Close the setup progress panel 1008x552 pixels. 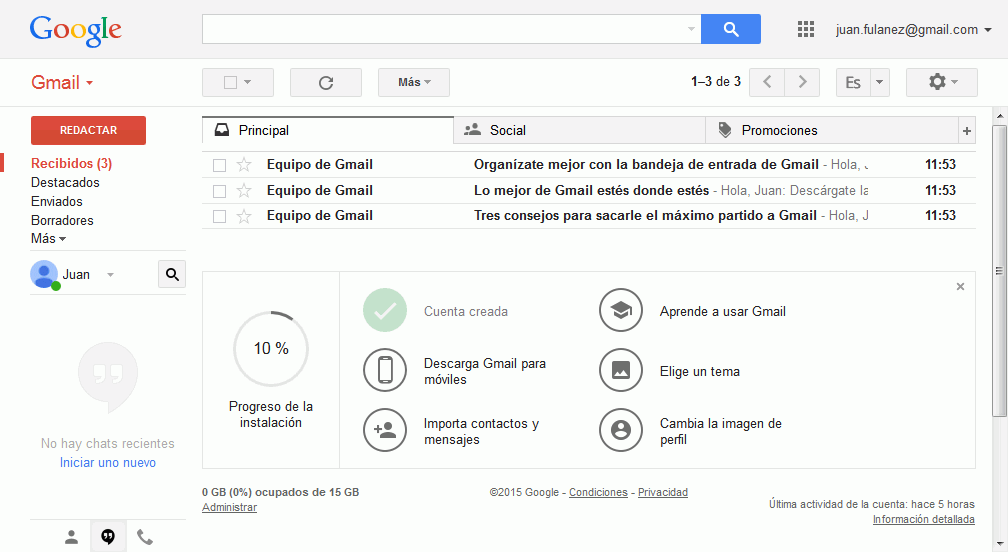click(x=960, y=287)
